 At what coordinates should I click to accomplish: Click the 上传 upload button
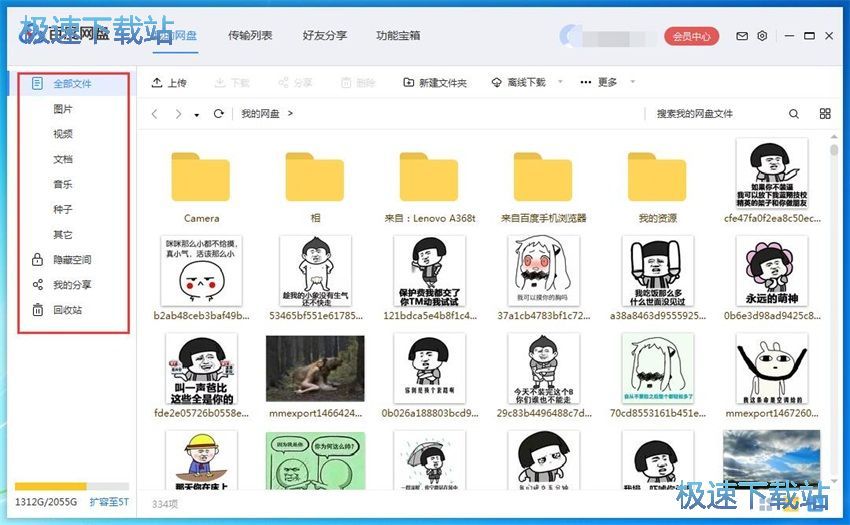(169, 82)
